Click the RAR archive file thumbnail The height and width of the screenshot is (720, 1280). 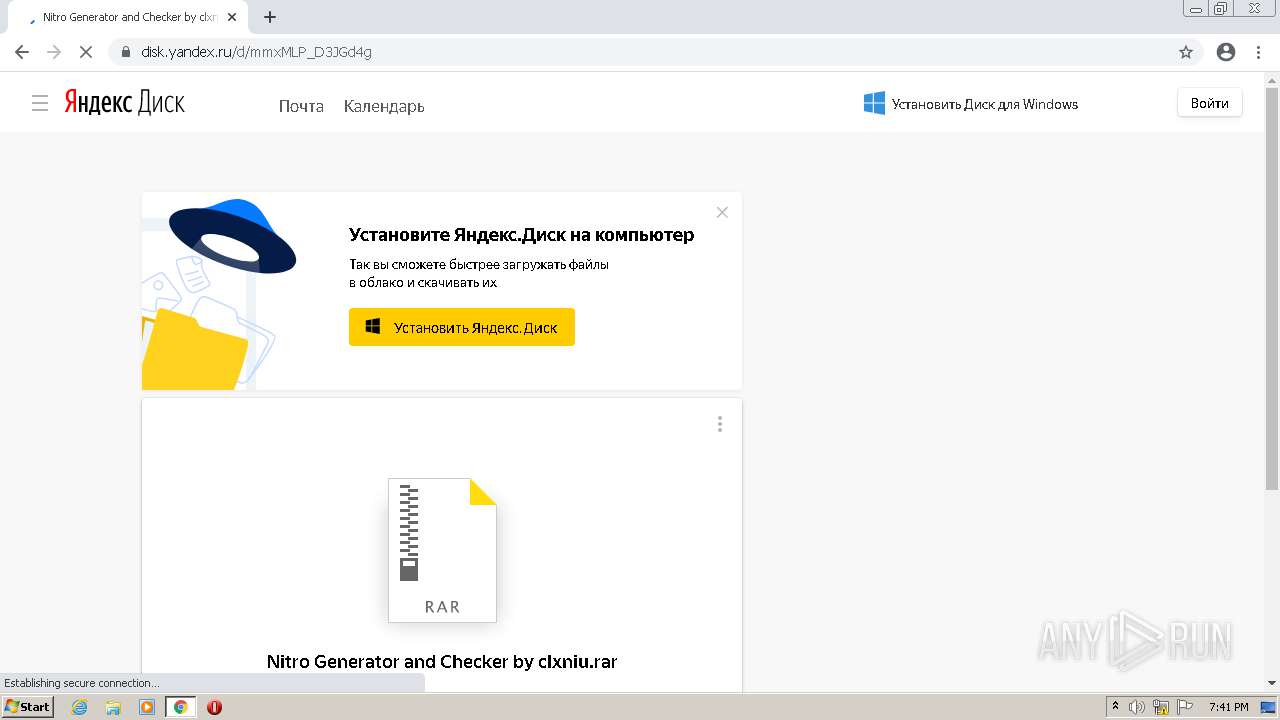pyautogui.click(x=442, y=550)
